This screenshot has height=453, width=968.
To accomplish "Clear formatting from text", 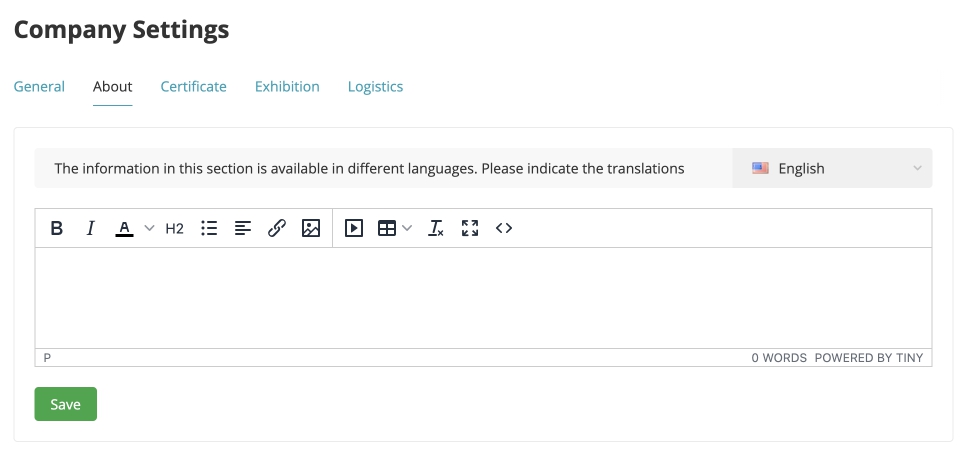I will pos(436,228).
